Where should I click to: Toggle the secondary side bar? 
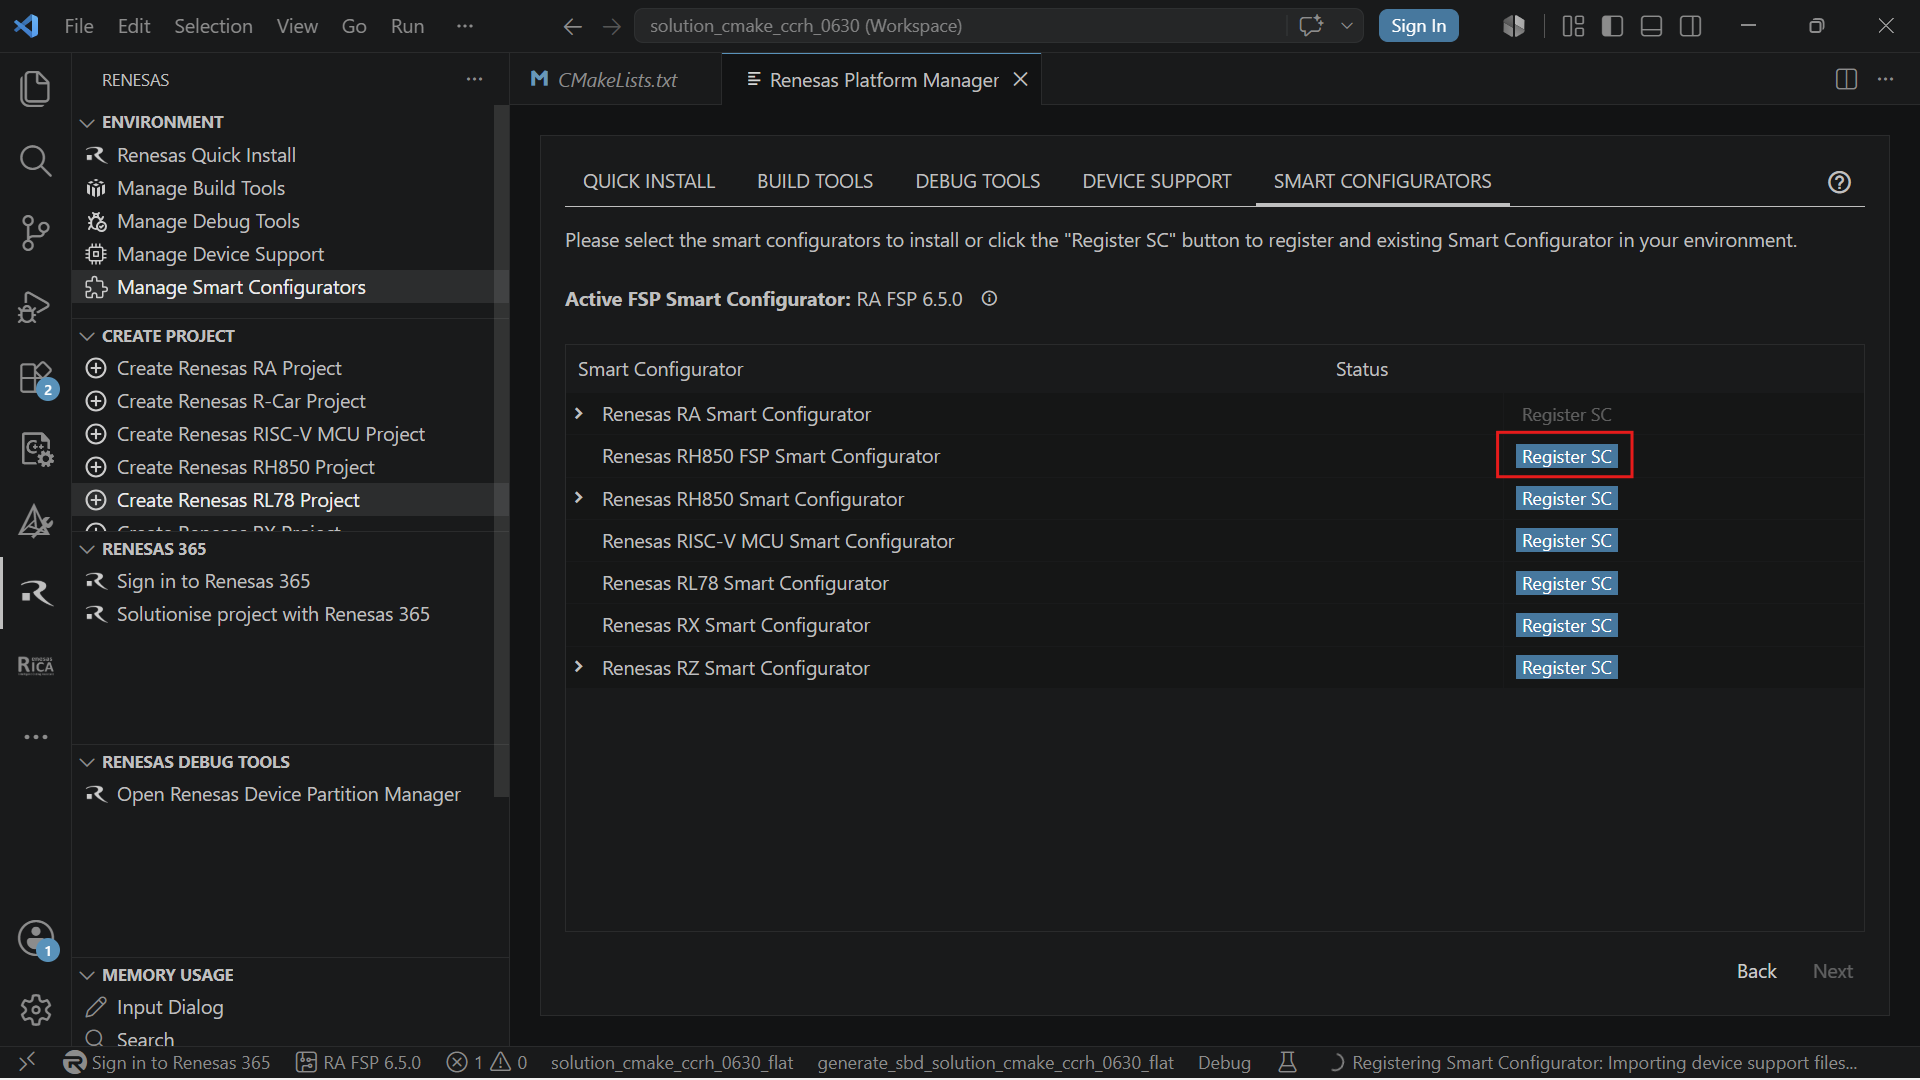coord(1691,26)
